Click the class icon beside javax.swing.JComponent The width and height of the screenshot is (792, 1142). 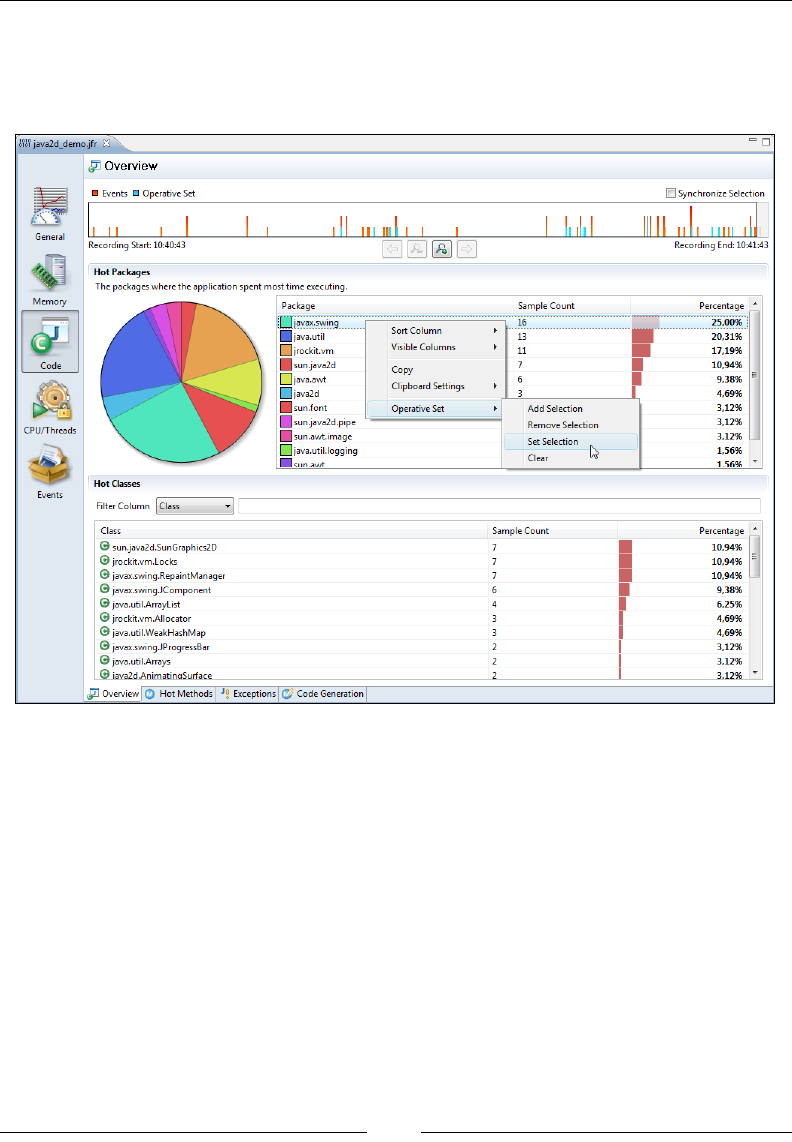tap(105, 589)
